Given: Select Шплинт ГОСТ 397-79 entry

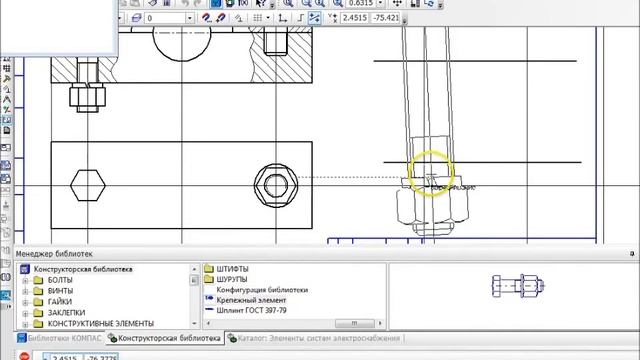Looking at the screenshot, I should coord(251,310).
